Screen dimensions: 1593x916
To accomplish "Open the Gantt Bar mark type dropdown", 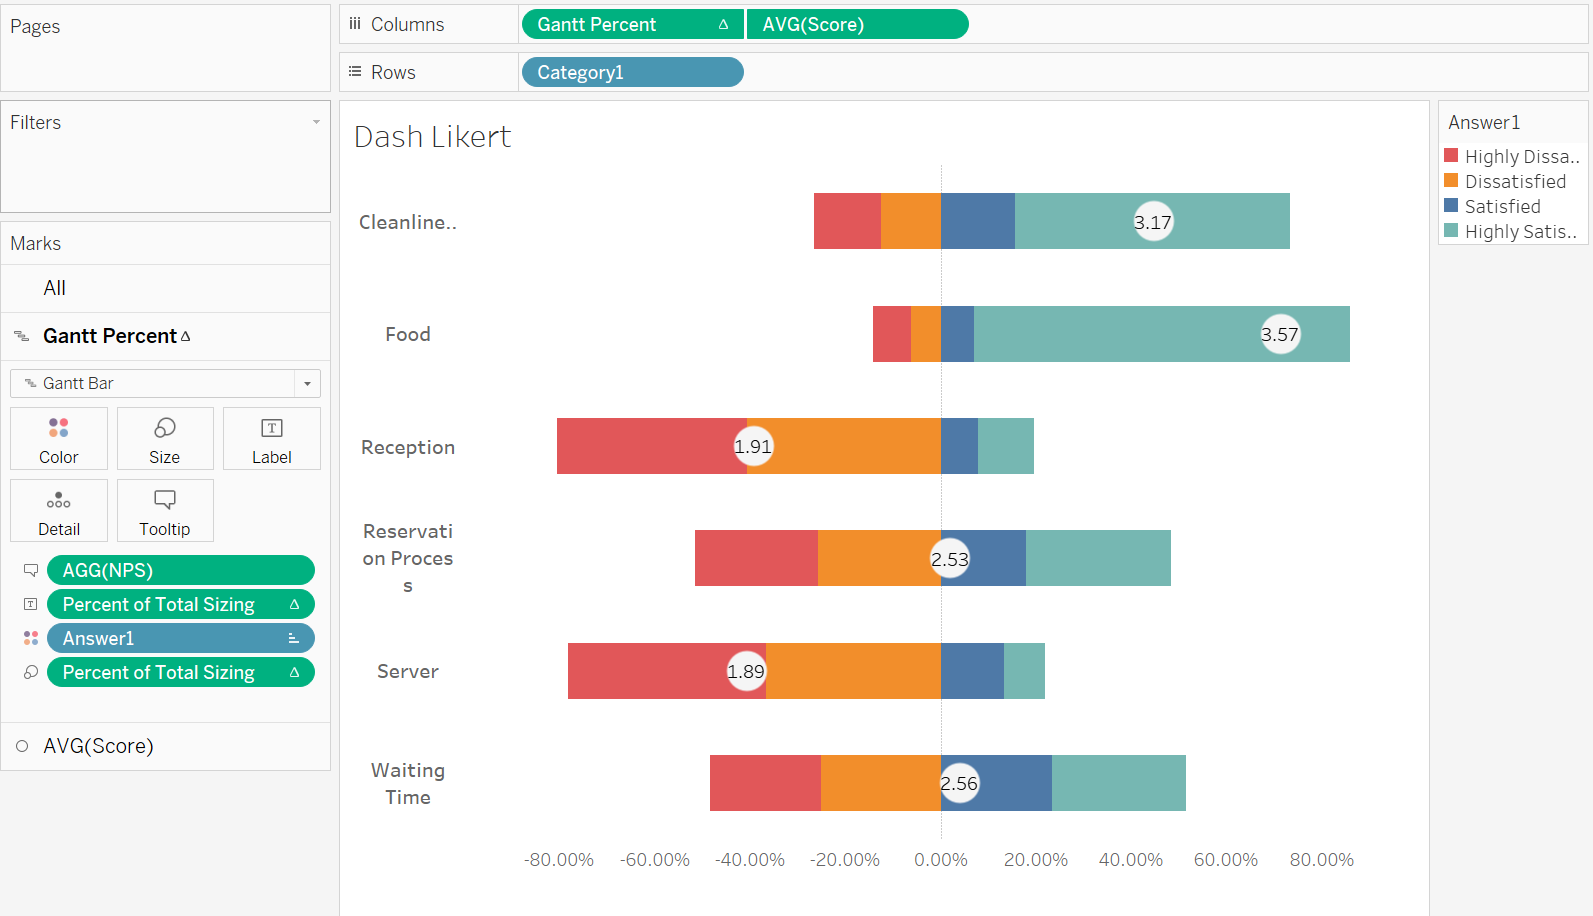I will [306, 383].
